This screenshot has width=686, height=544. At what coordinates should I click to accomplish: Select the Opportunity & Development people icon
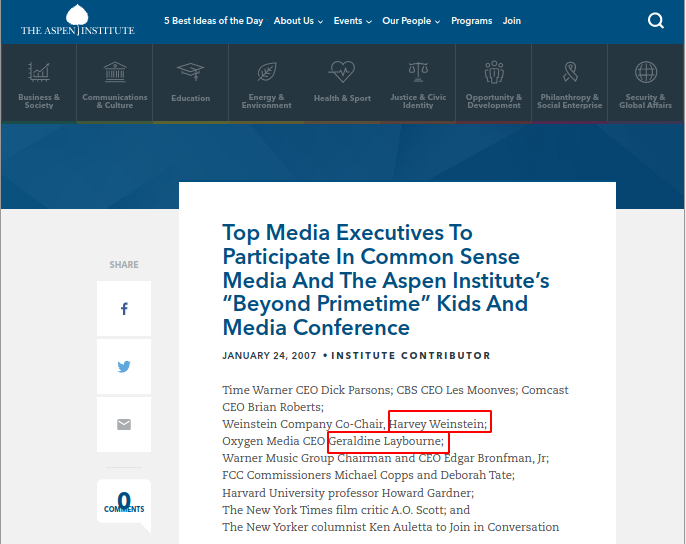point(494,72)
